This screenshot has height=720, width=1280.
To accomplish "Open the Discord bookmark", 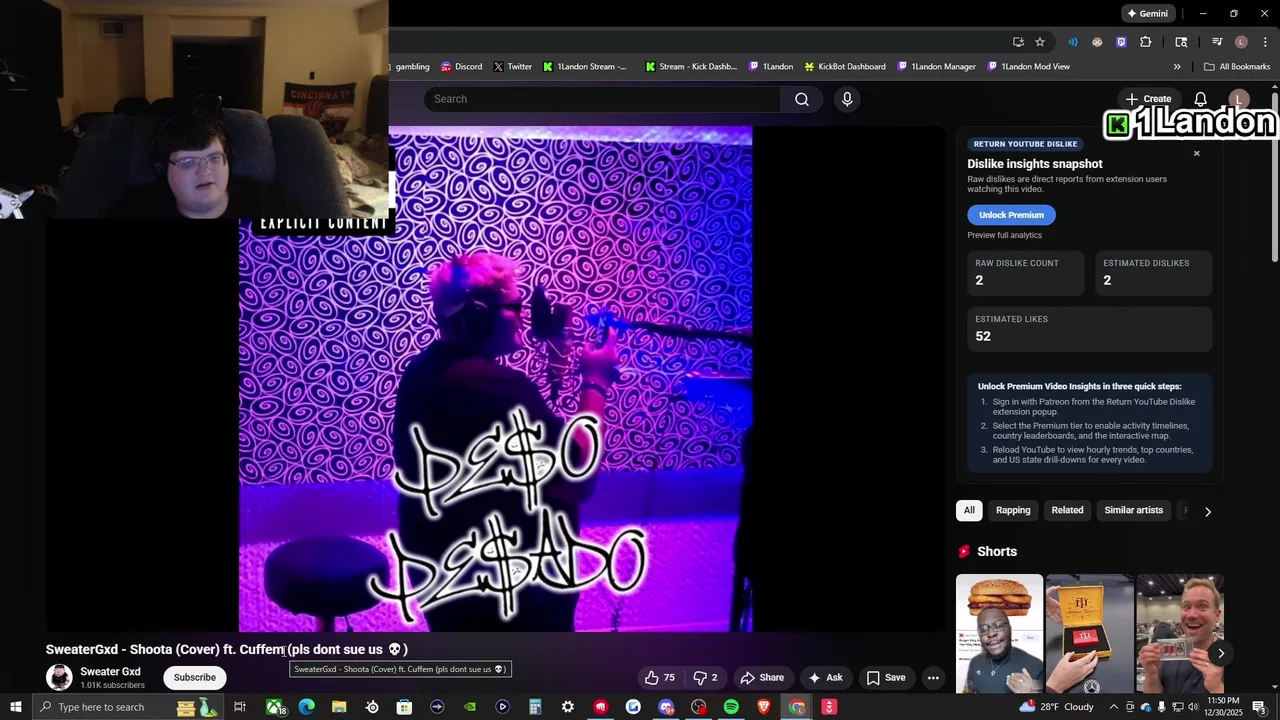I will (x=461, y=67).
